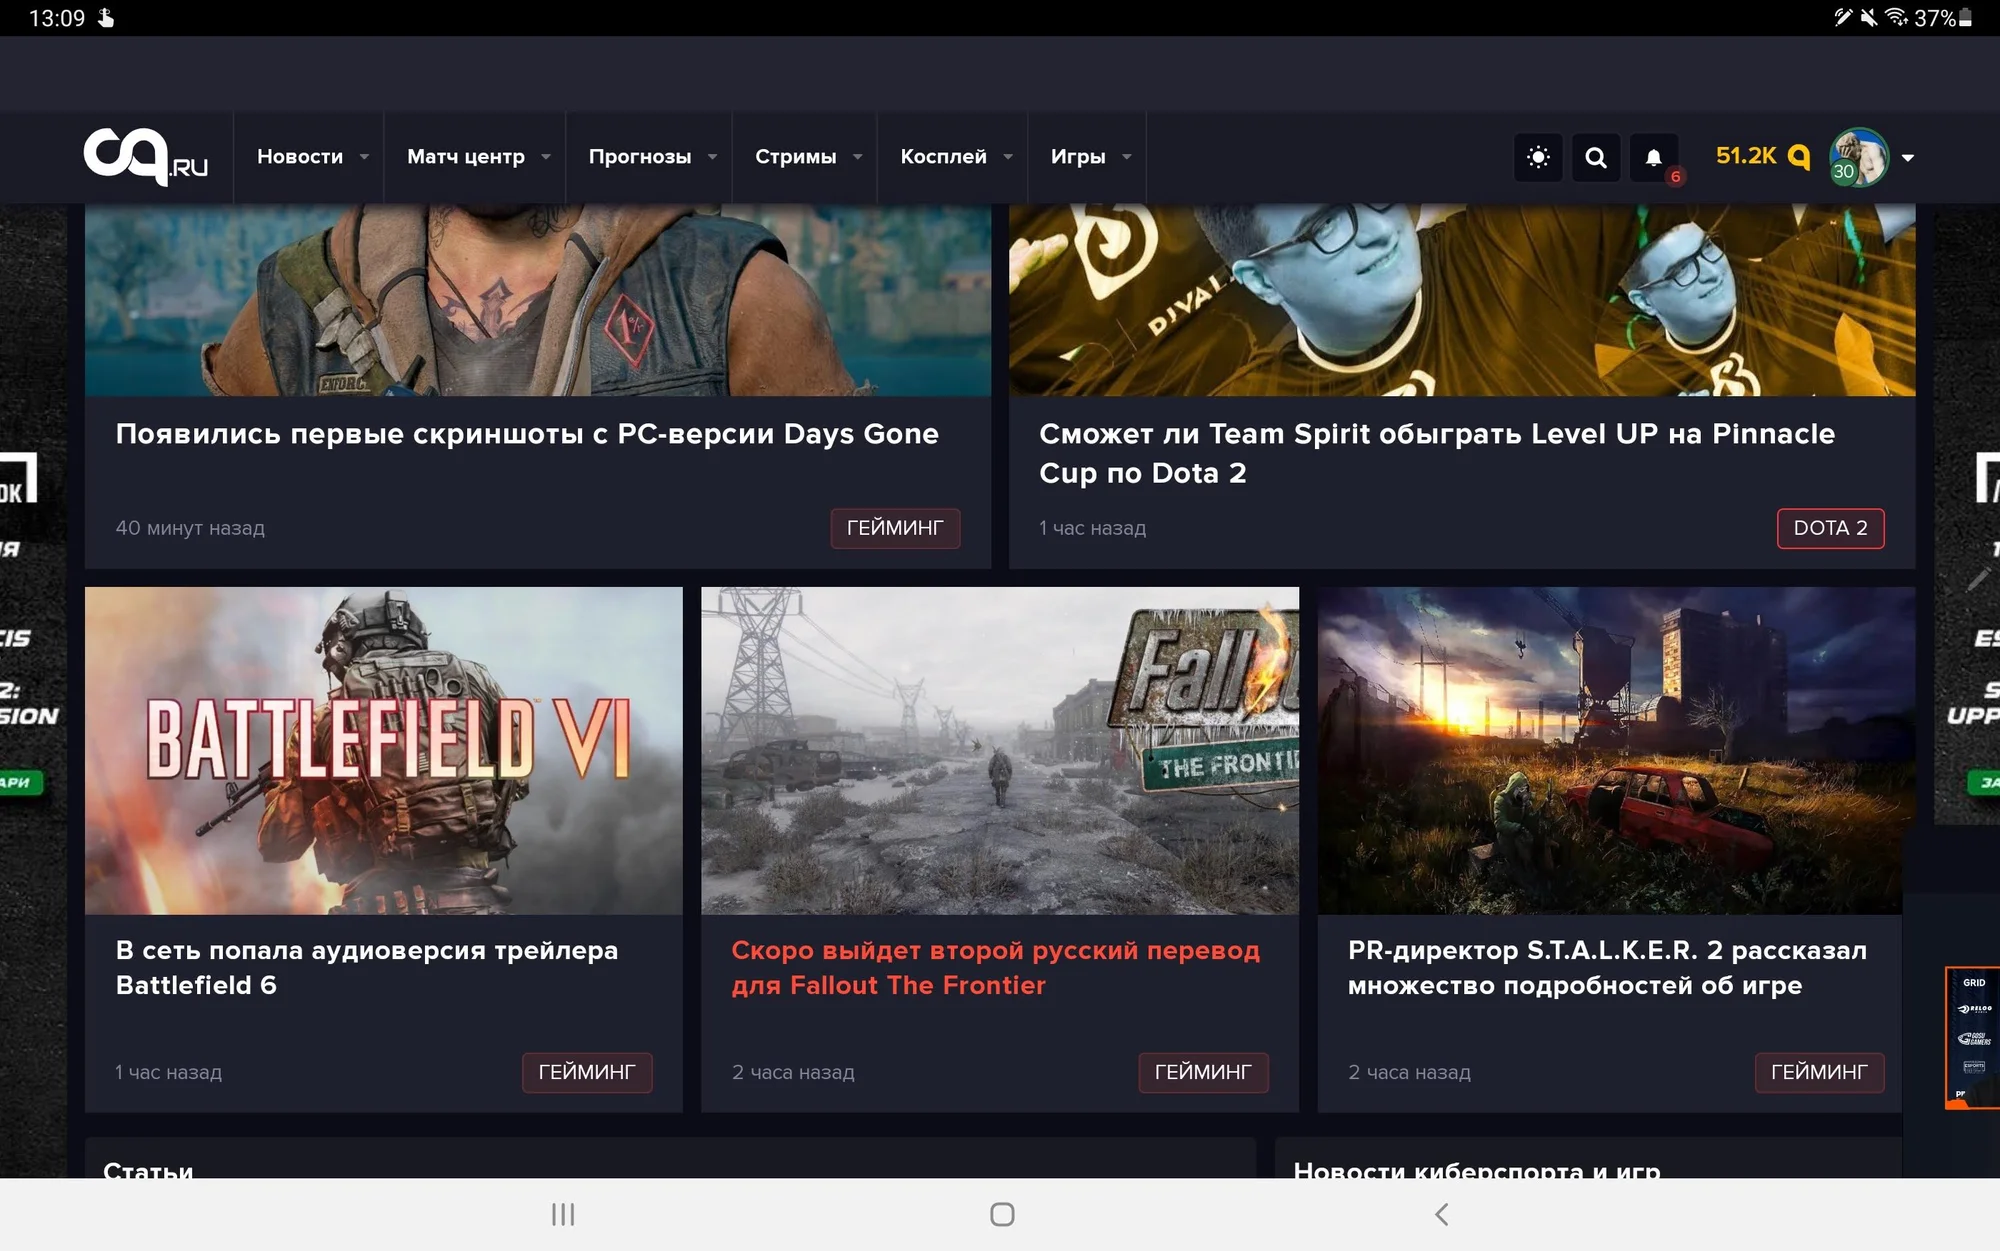Open the search magnifier icon
The image size is (2000, 1251).
[x=1596, y=157]
